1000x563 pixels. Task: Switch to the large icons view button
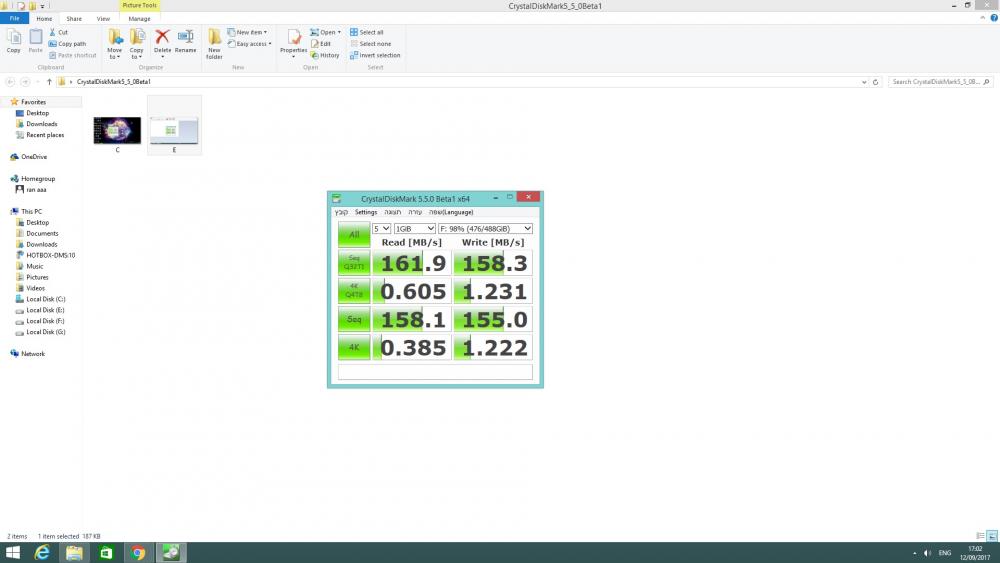coord(992,536)
